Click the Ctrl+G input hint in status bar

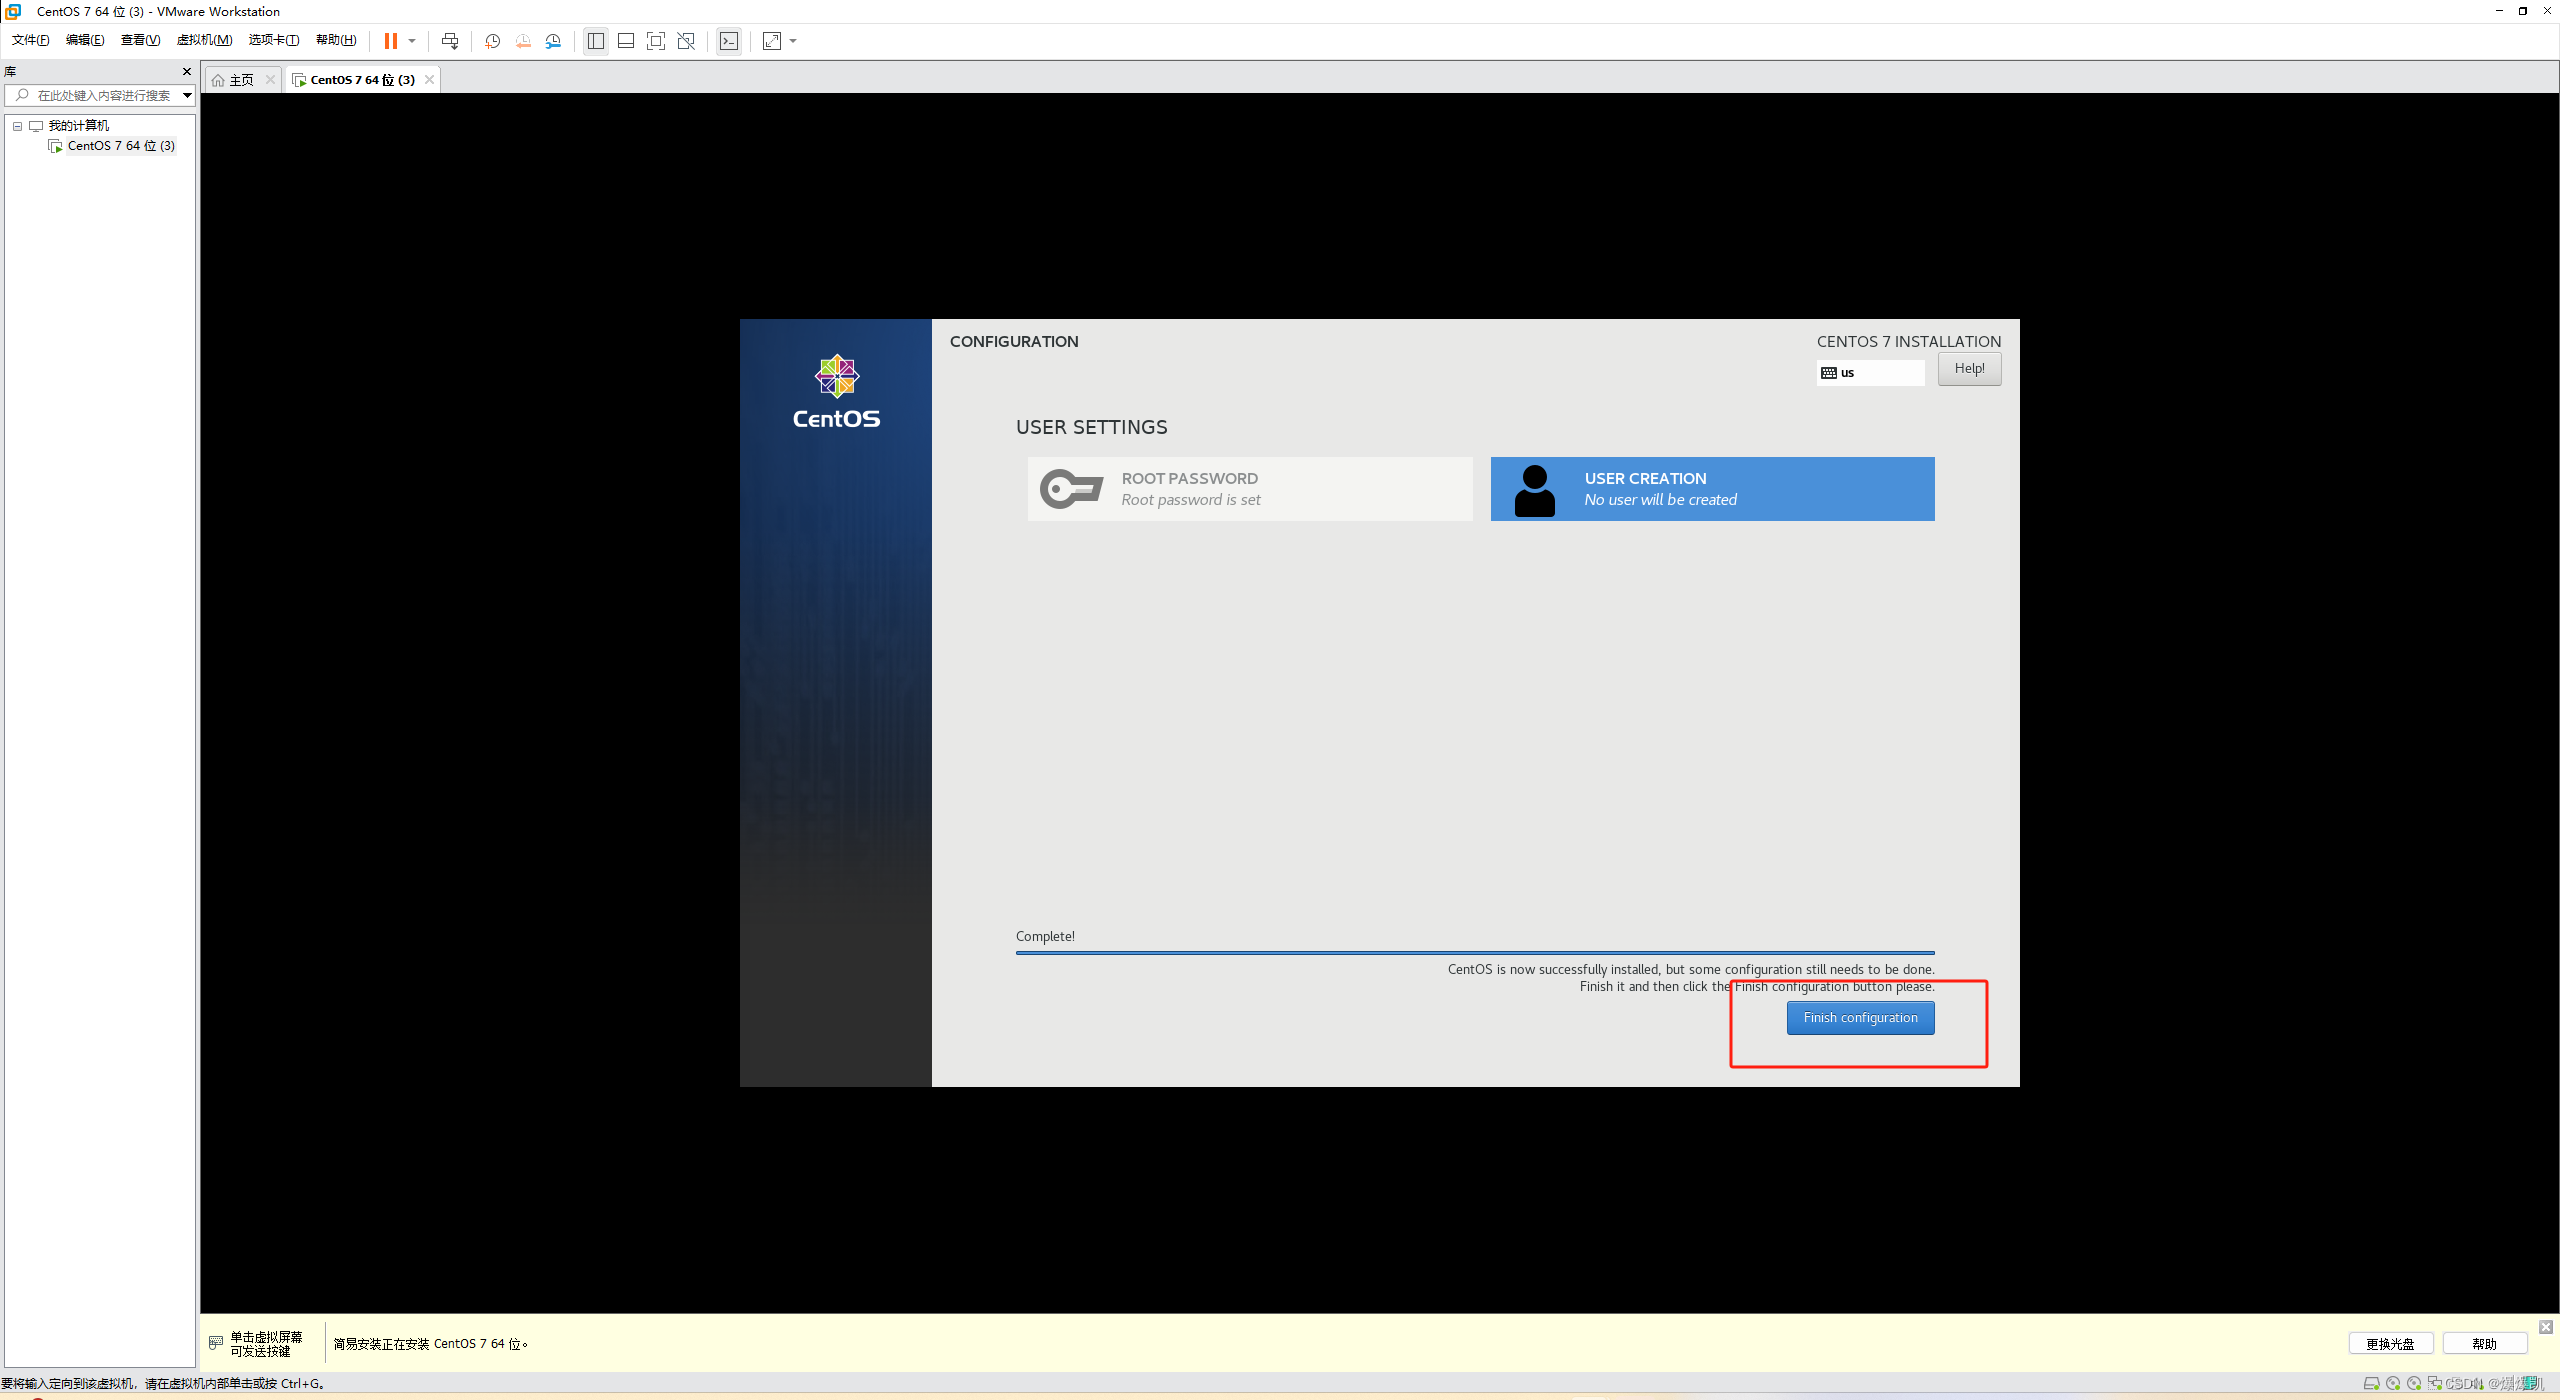click(163, 1384)
